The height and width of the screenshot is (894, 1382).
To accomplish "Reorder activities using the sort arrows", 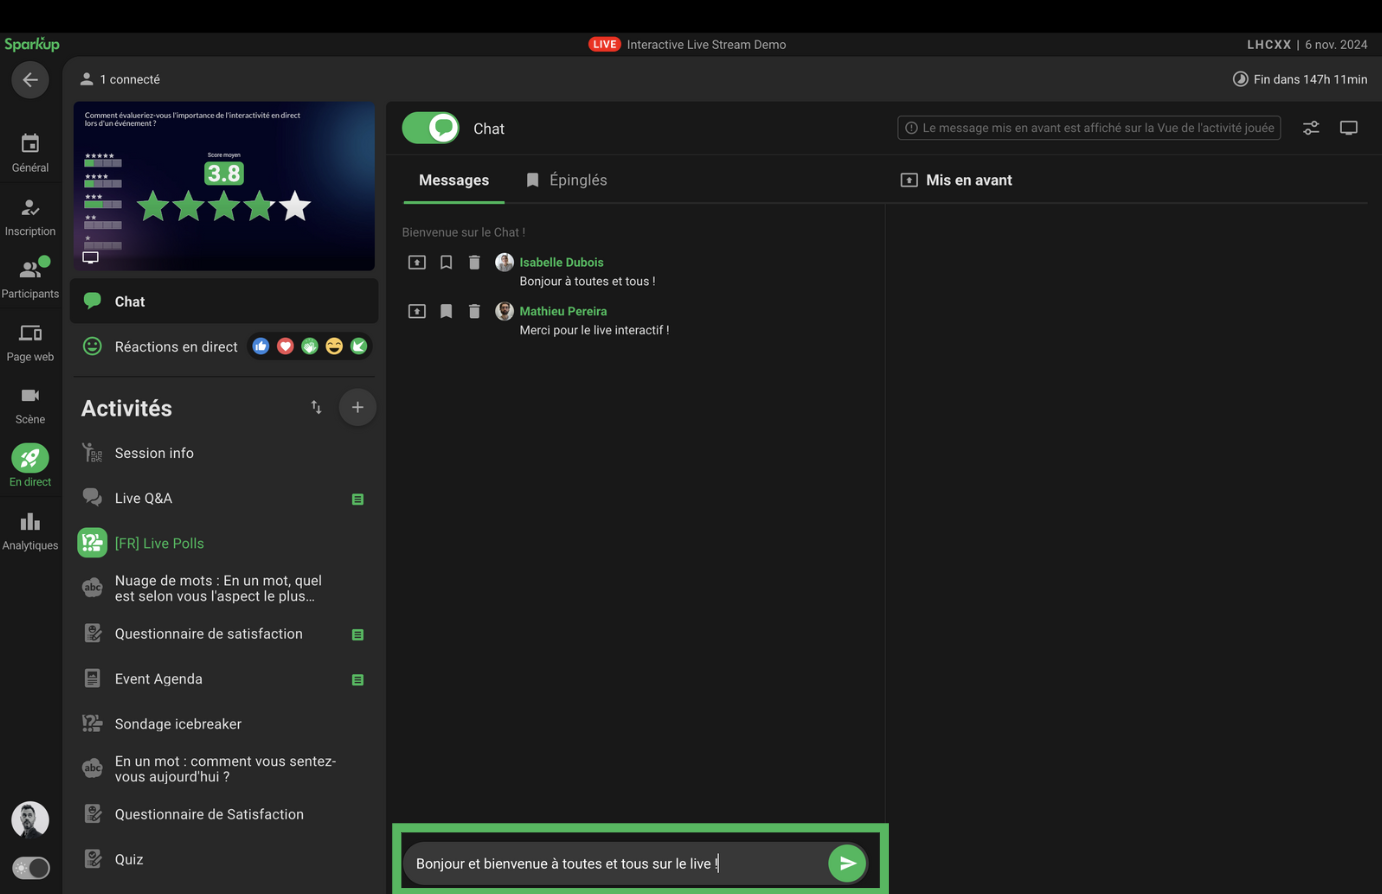I will click(x=316, y=407).
